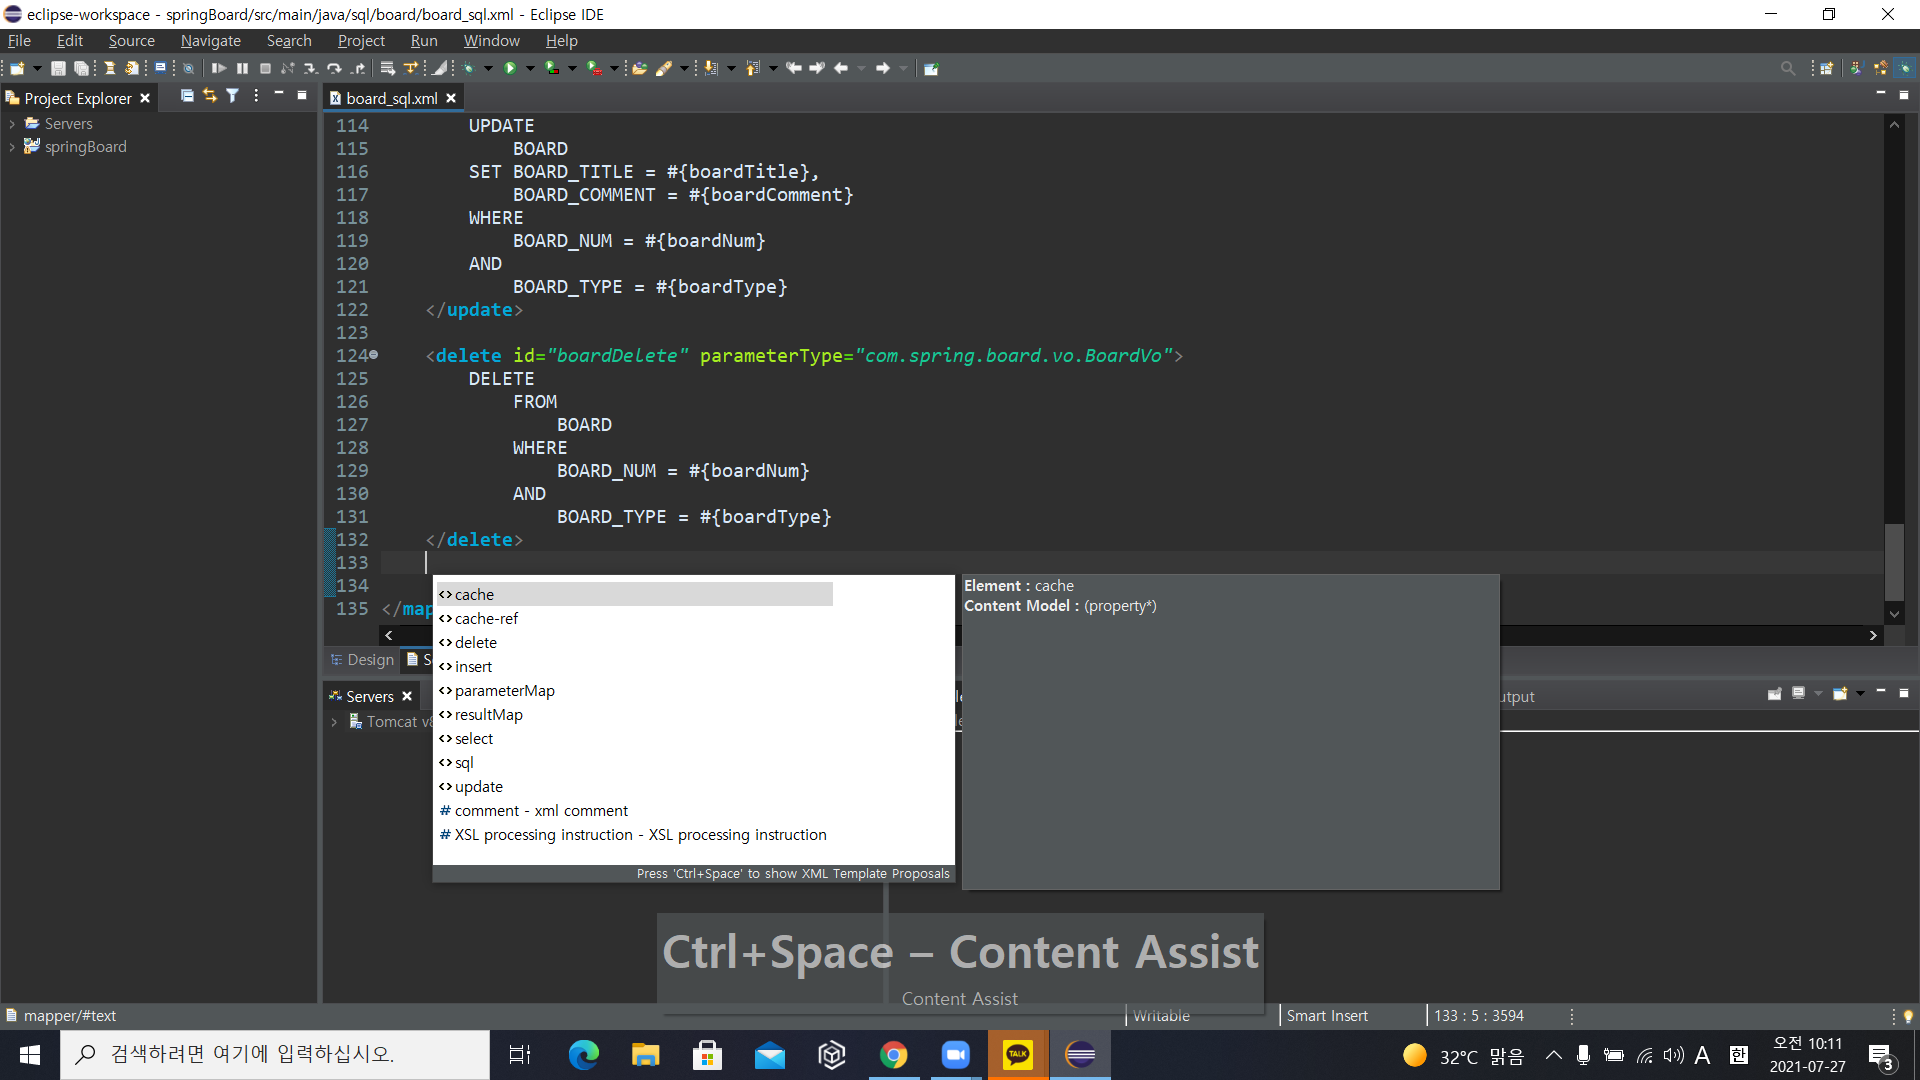Toggle Use Step Filters
The height and width of the screenshot is (1080, 1920).
[x=410, y=68]
